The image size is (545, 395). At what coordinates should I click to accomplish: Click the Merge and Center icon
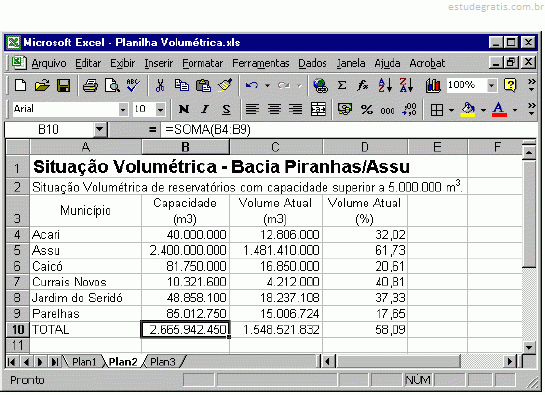[x=318, y=110]
